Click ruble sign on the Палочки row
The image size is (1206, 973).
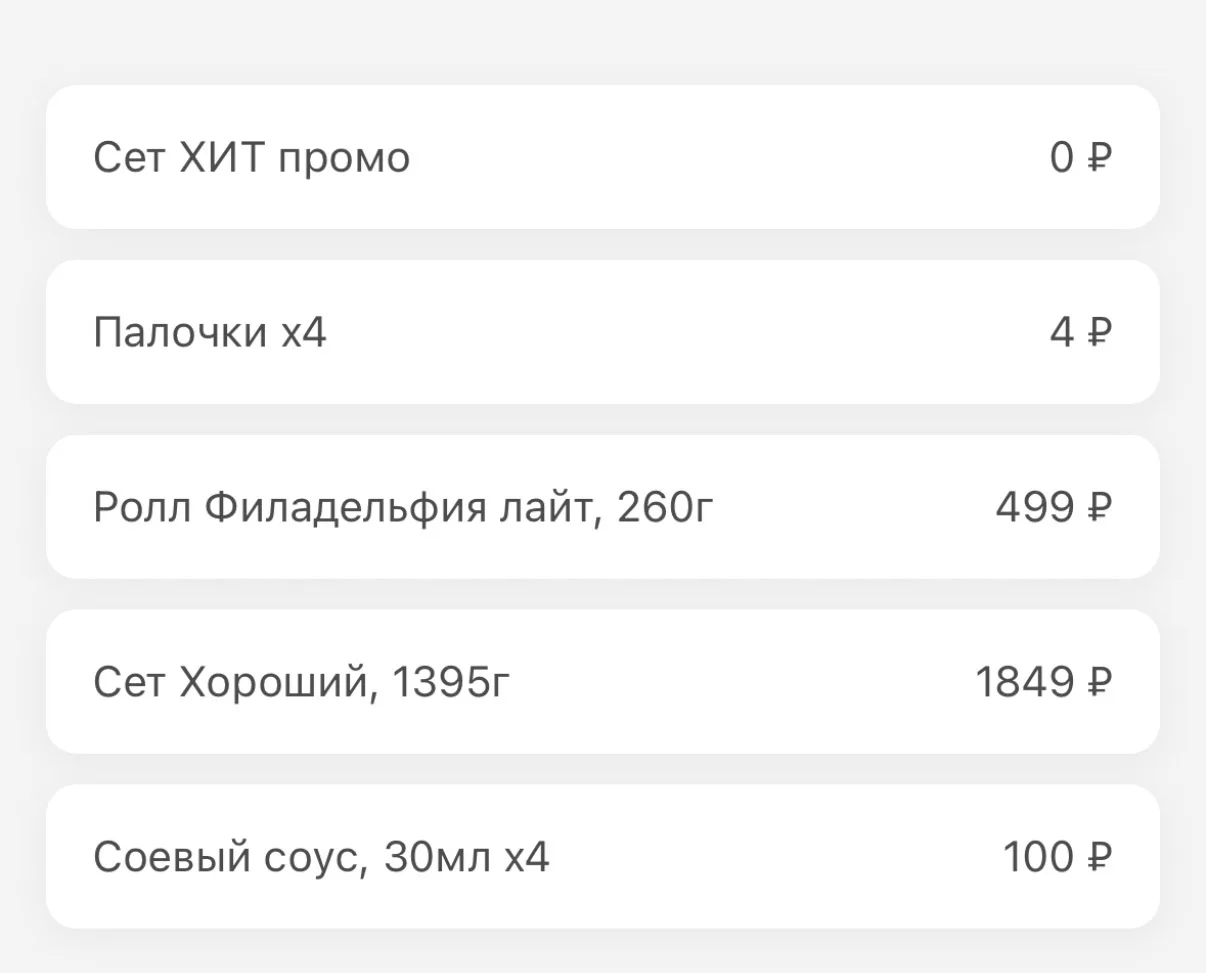pyautogui.click(x=1099, y=332)
